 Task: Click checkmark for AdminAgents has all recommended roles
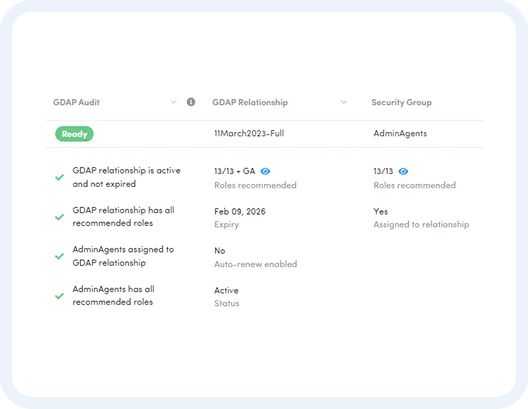[60, 296]
